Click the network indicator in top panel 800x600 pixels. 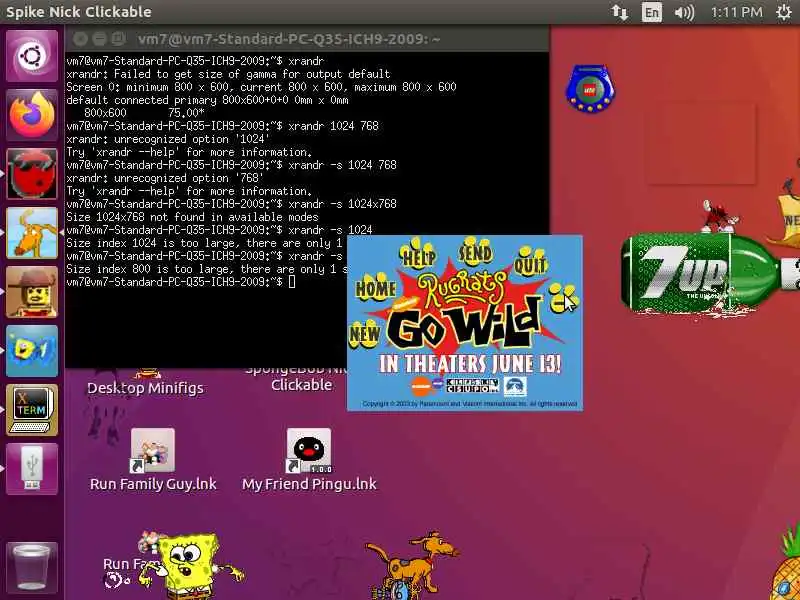pos(619,12)
